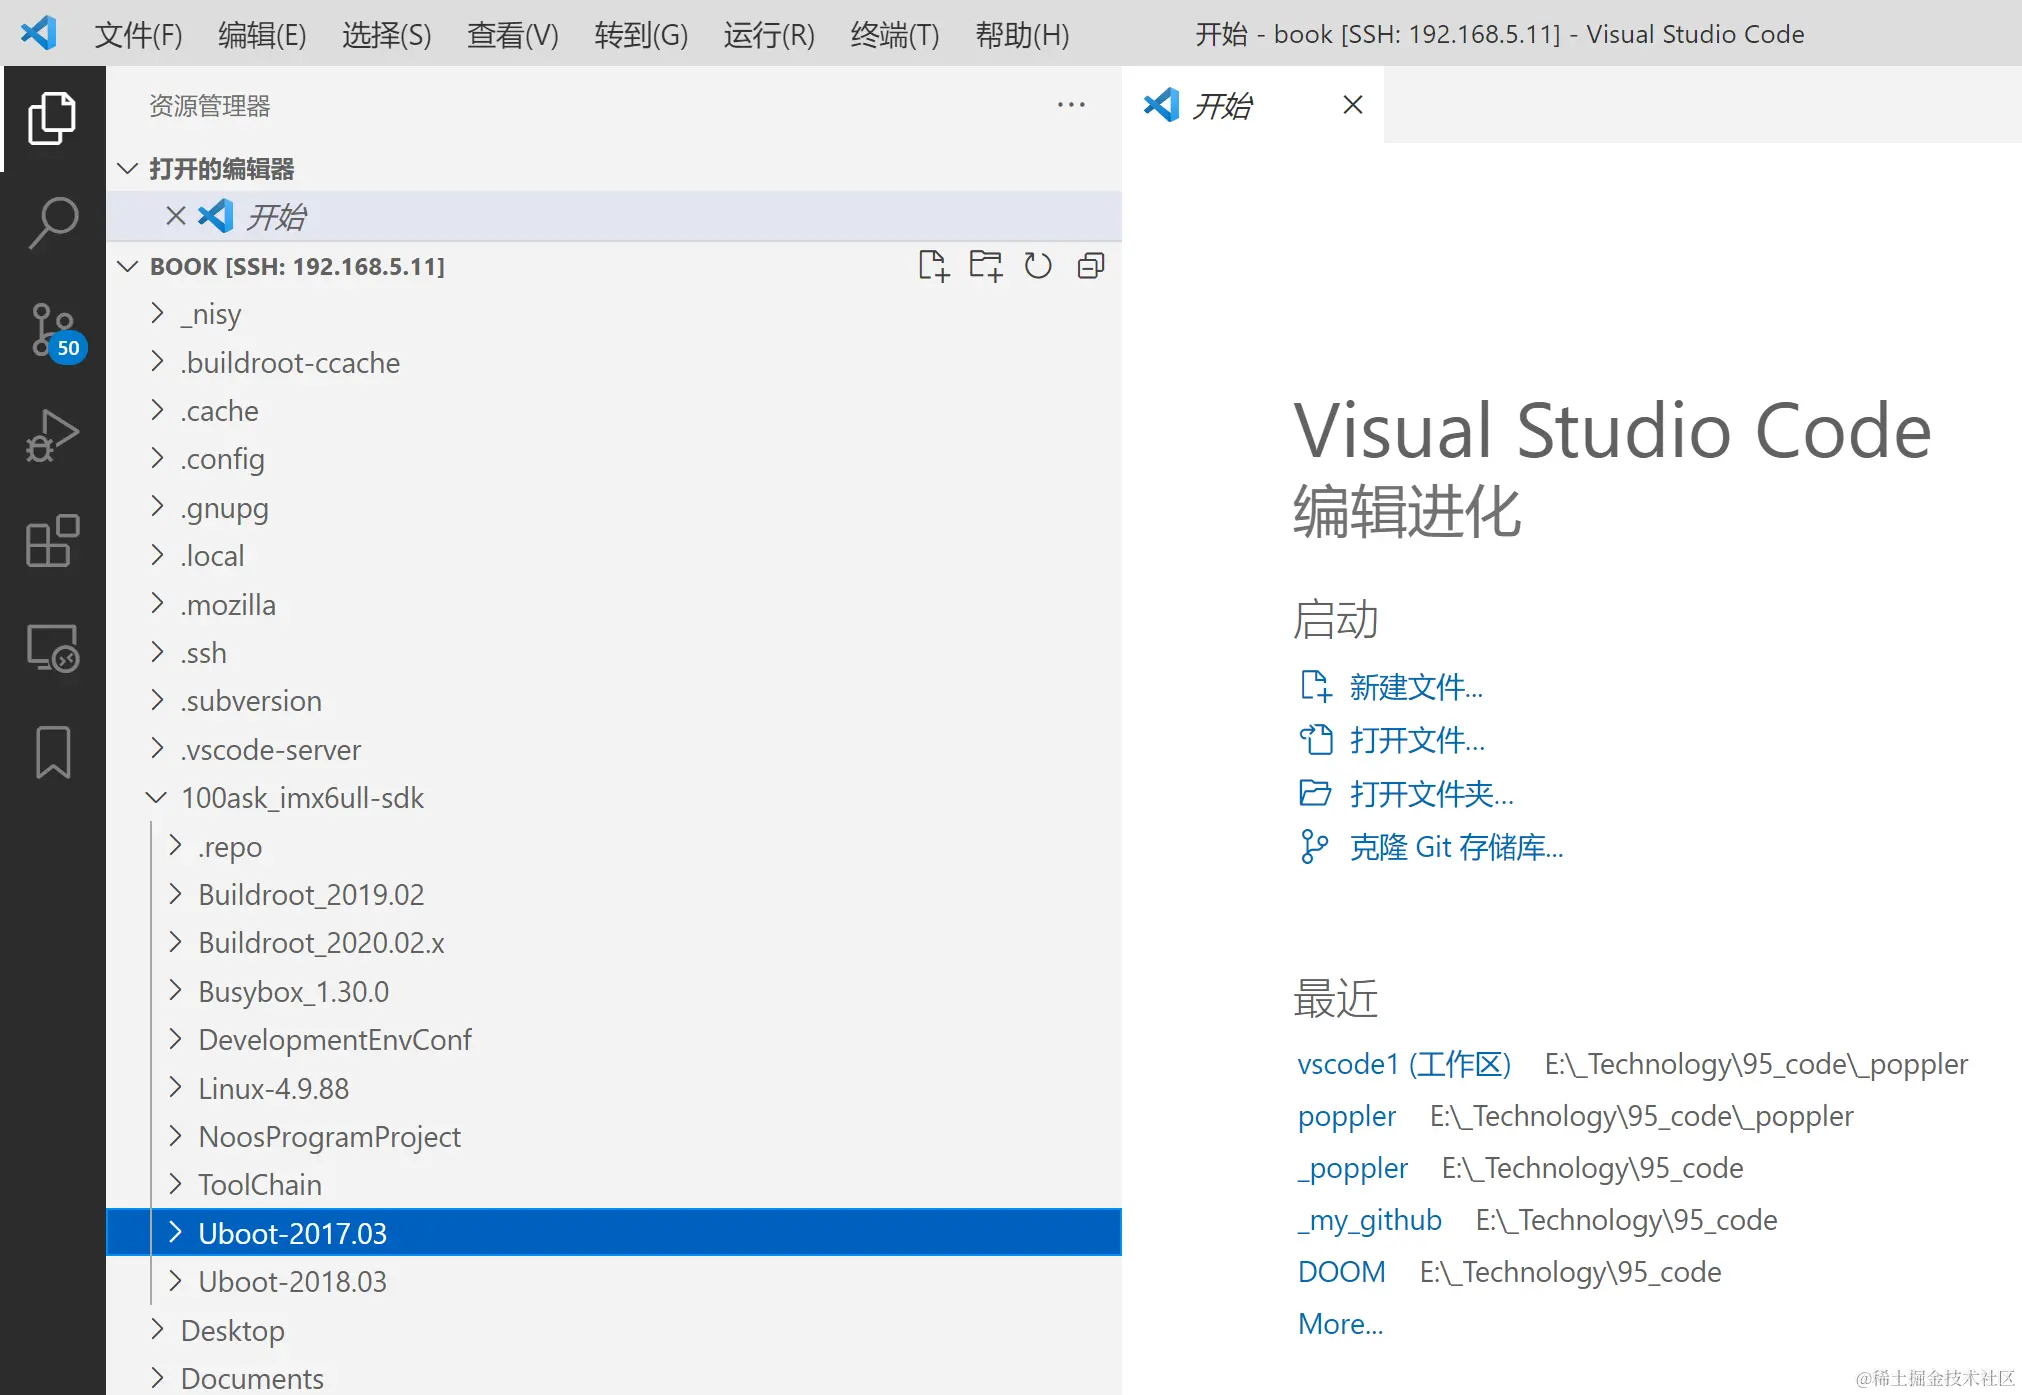Screen dimensions: 2022x1395
Task: Open recent folder DOOM
Action: [x=1341, y=1272]
